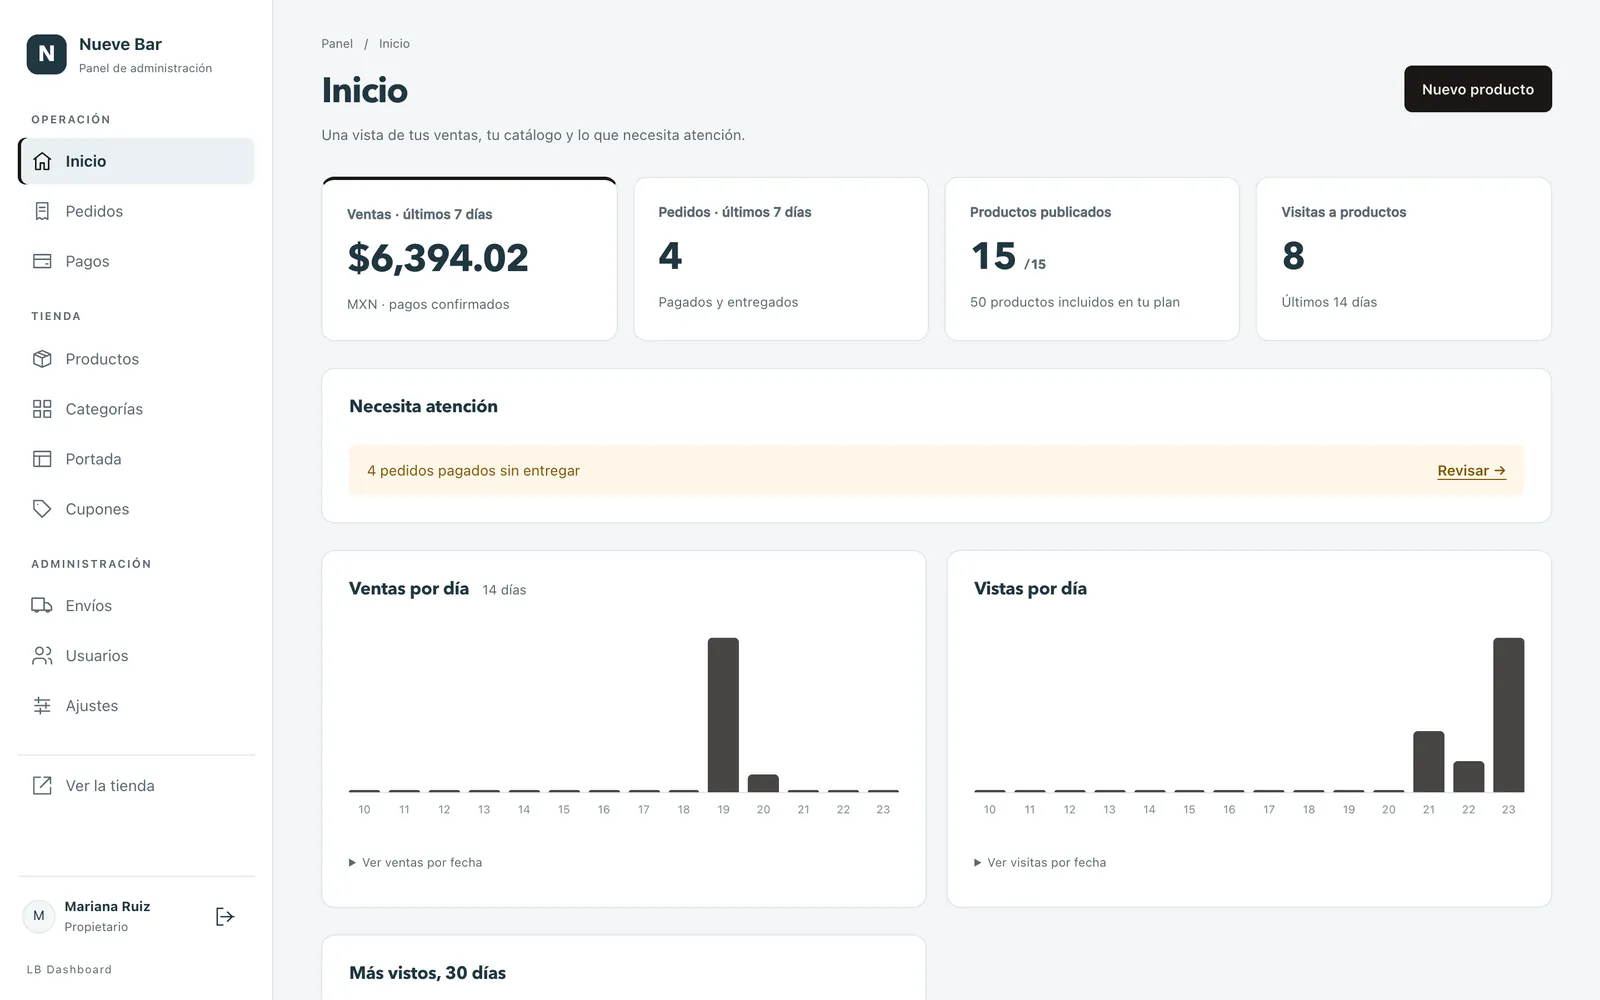Click the tall day 19 sales bar

pyautogui.click(x=723, y=715)
